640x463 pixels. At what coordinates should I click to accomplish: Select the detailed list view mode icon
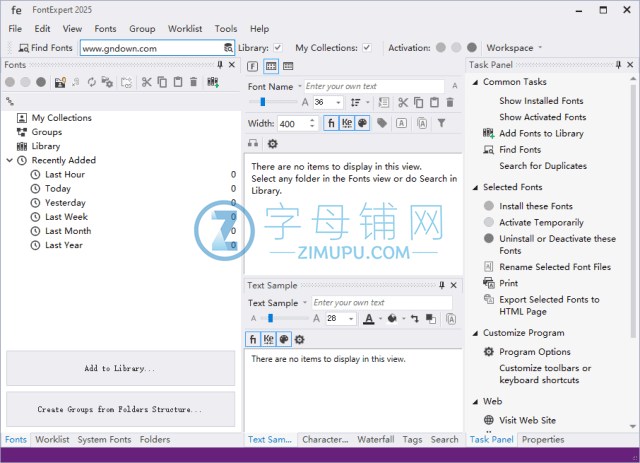[x=288, y=66]
